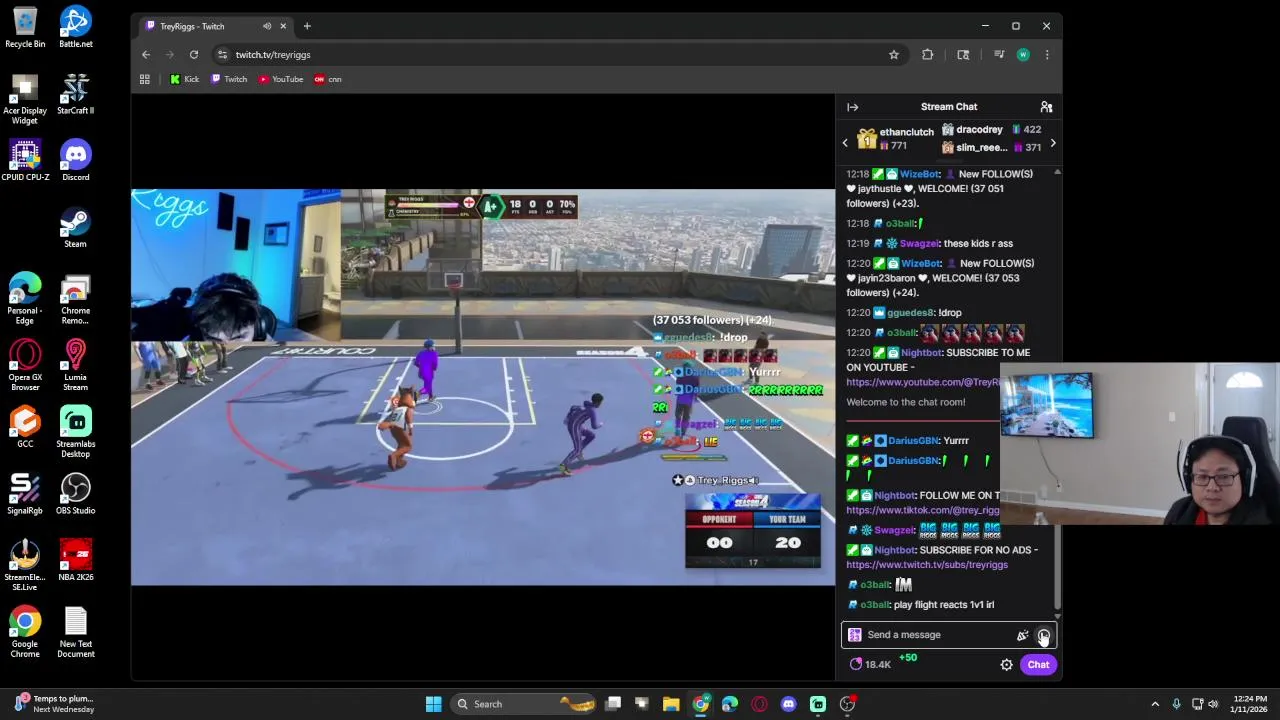View site information icon in address bar
The height and width of the screenshot is (720, 1280).
coord(222,55)
